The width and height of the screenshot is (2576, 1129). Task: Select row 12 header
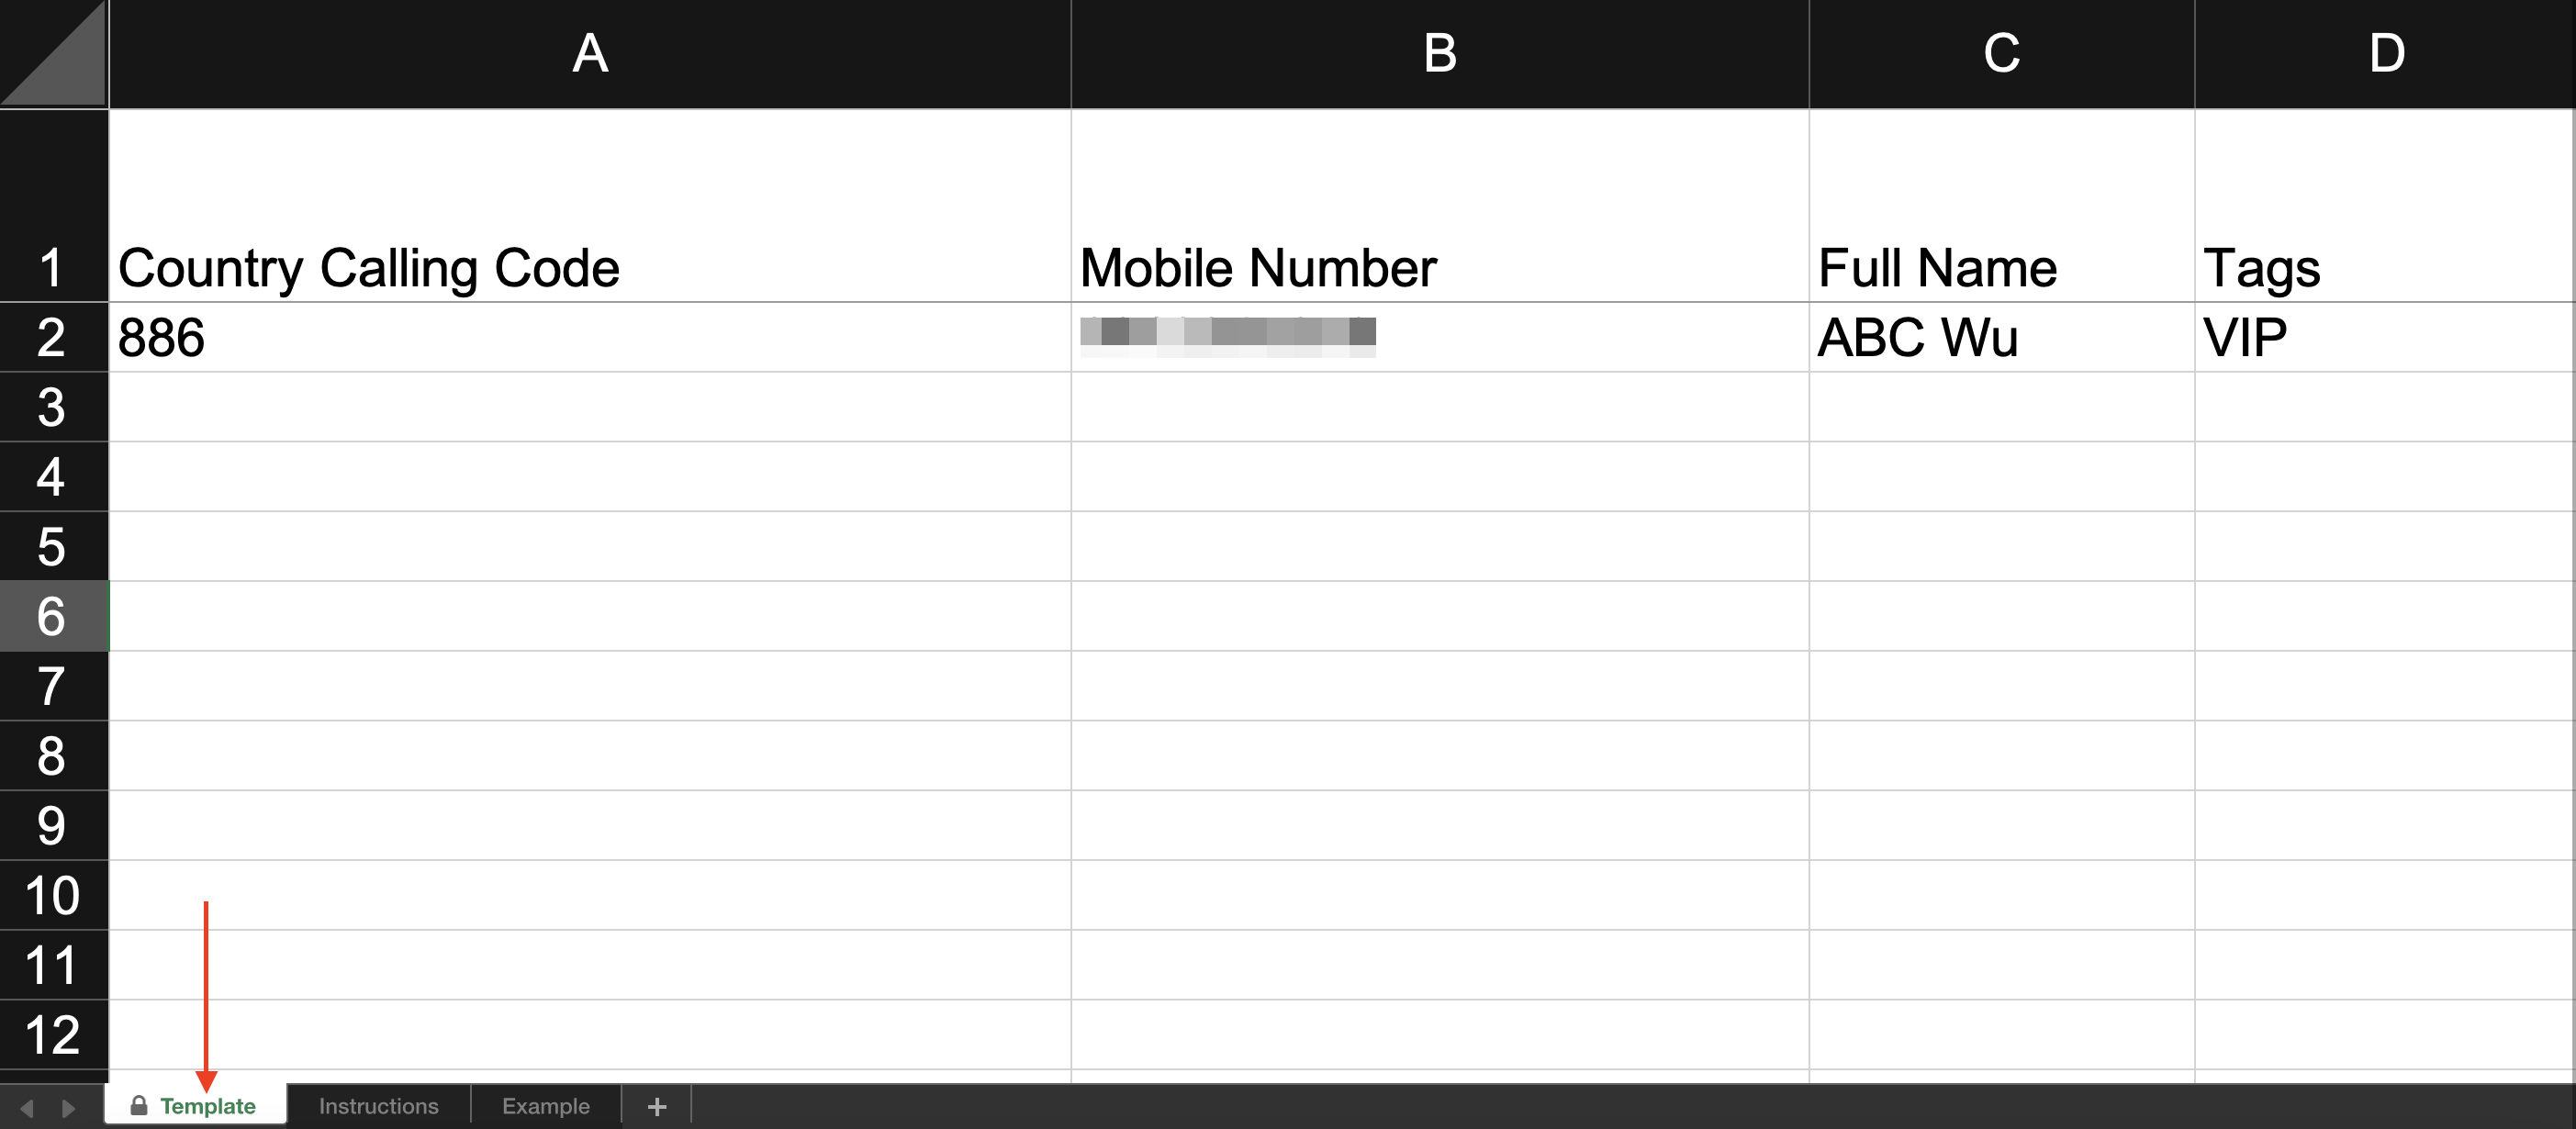(x=54, y=1035)
